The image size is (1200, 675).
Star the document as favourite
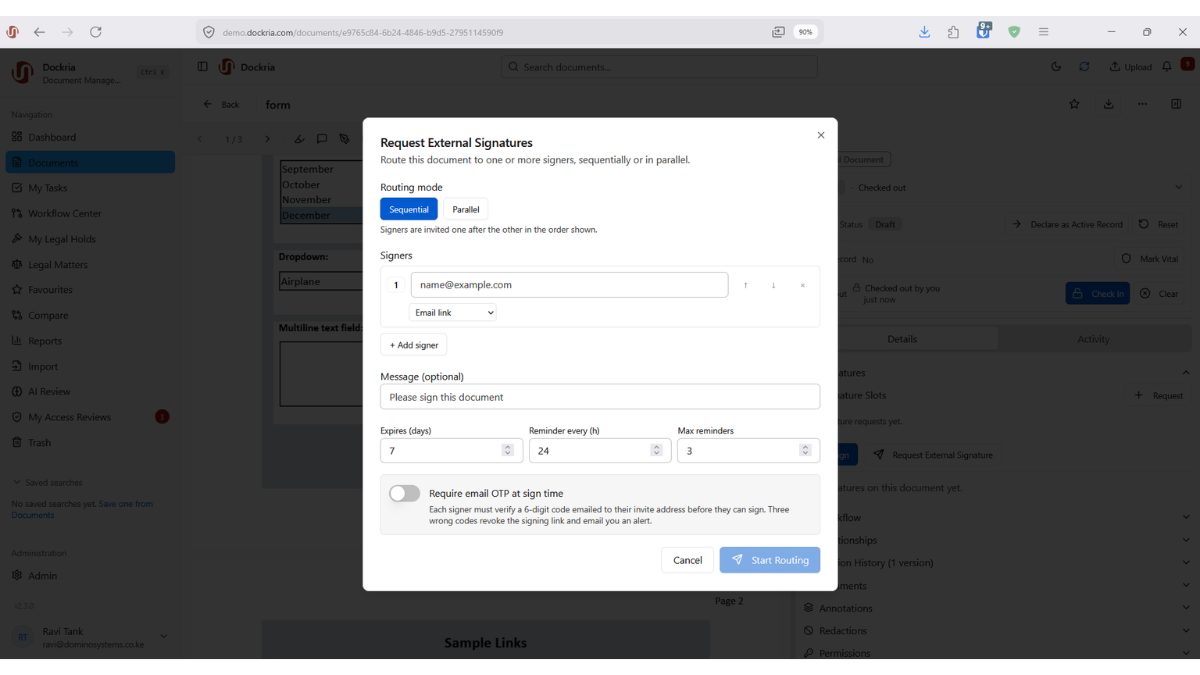click(x=1074, y=104)
